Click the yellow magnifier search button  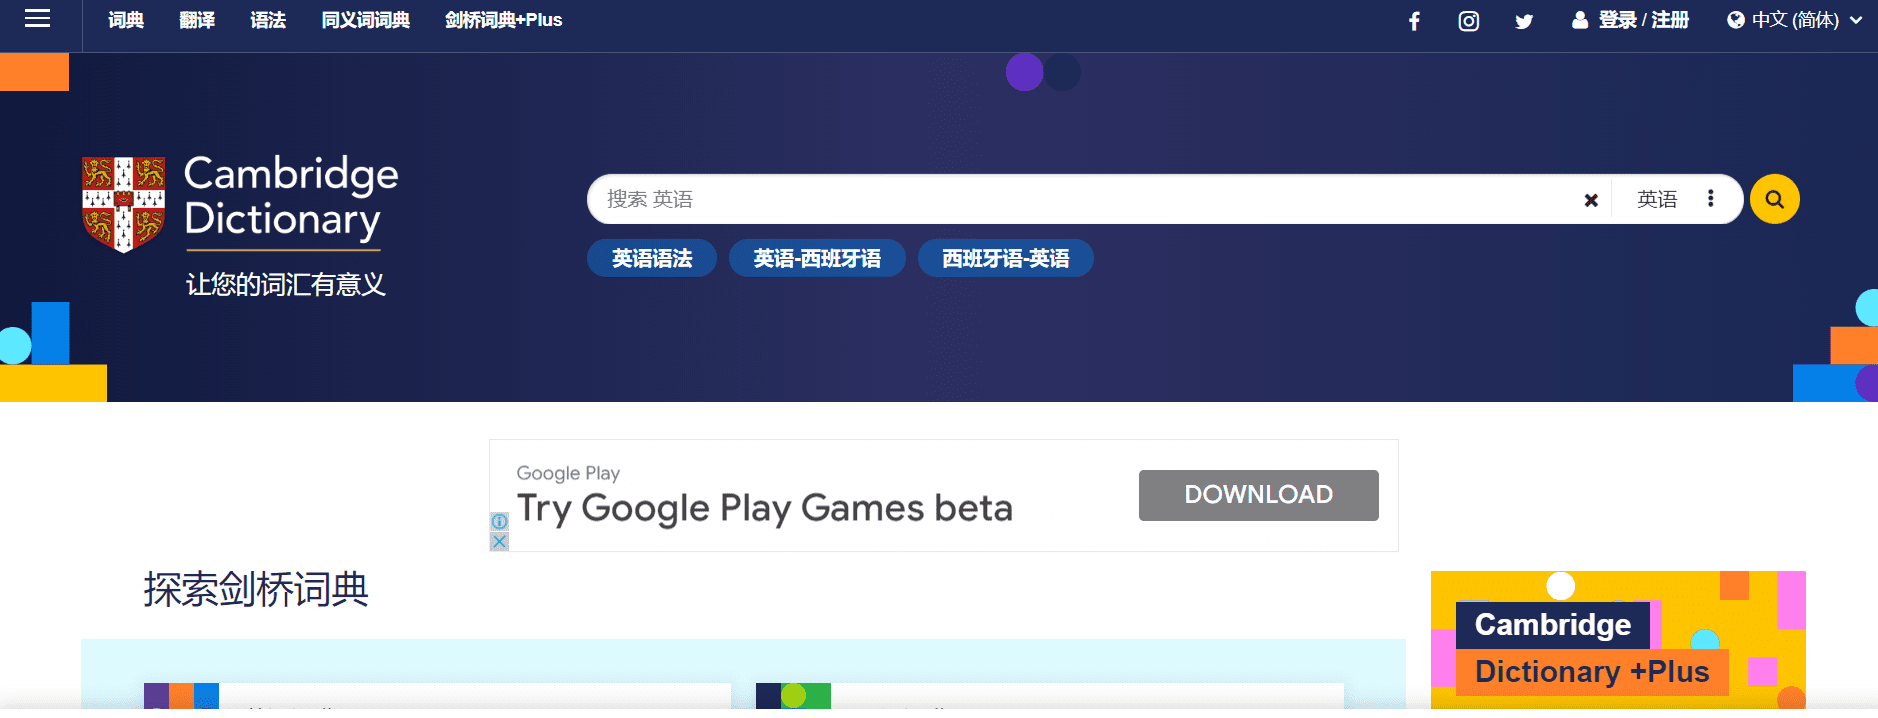[x=1774, y=199]
